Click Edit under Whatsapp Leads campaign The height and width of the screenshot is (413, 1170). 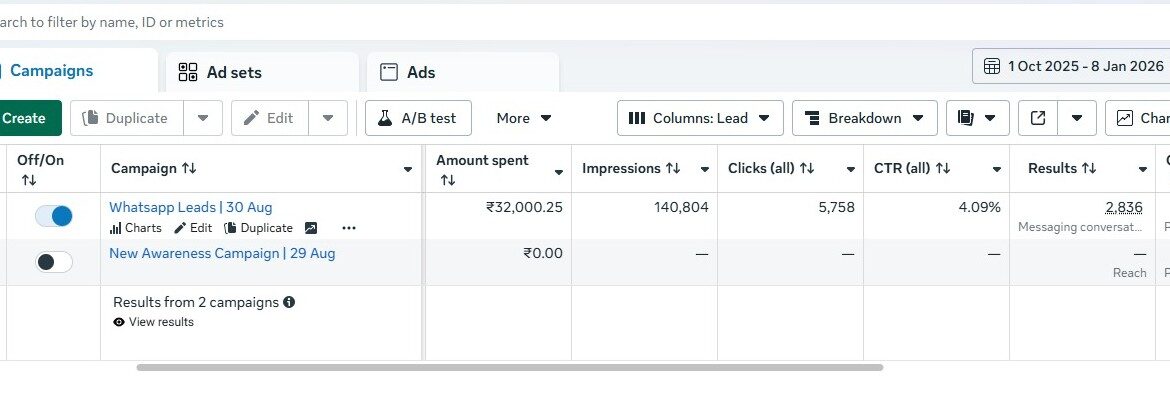[193, 228]
